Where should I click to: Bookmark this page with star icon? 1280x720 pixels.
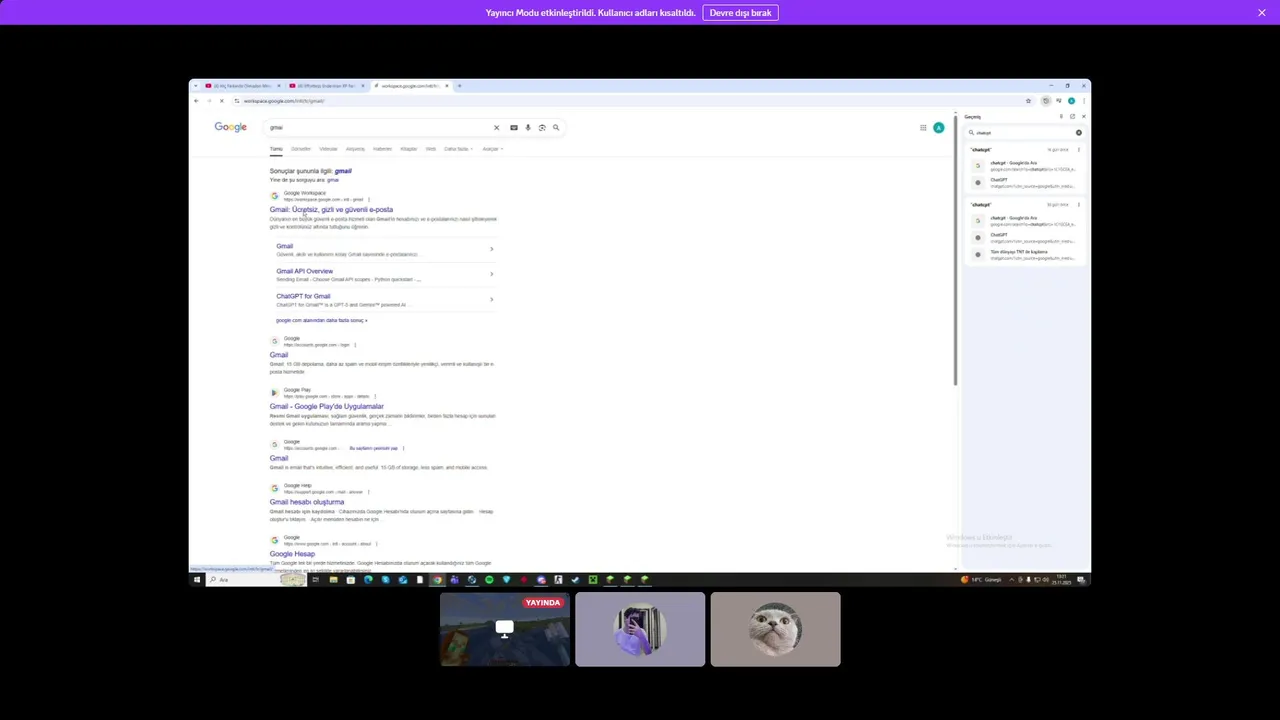tap(1028, 100)
